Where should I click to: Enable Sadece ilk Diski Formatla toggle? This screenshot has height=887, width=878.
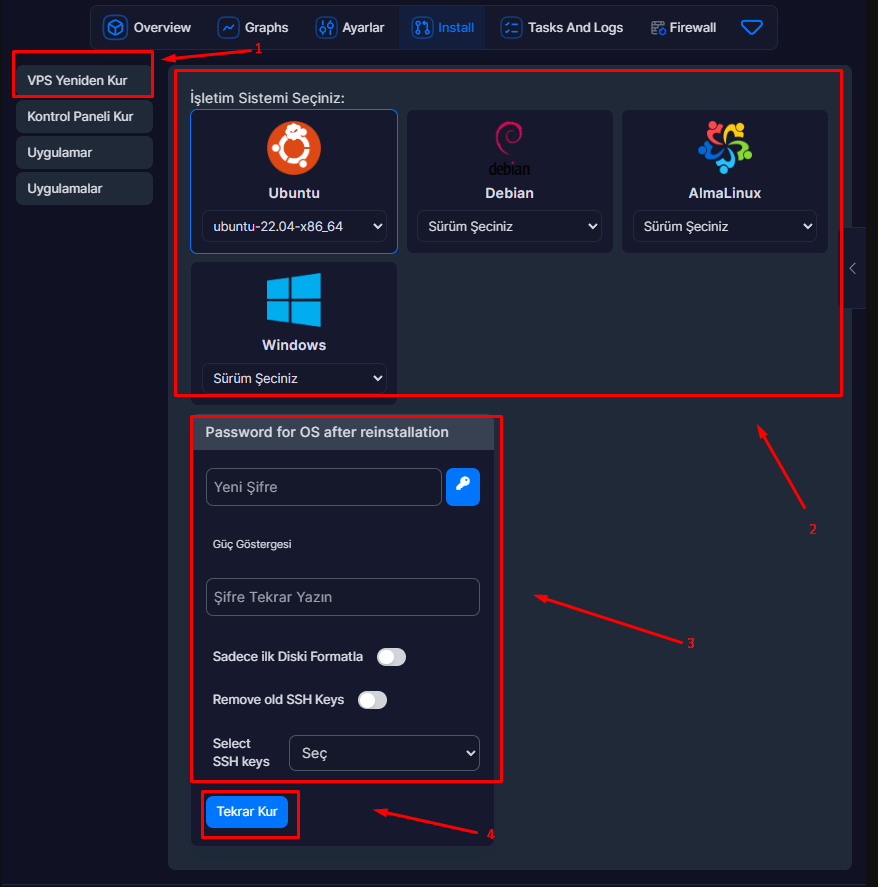pyautogui.click(x=391, y=657)
